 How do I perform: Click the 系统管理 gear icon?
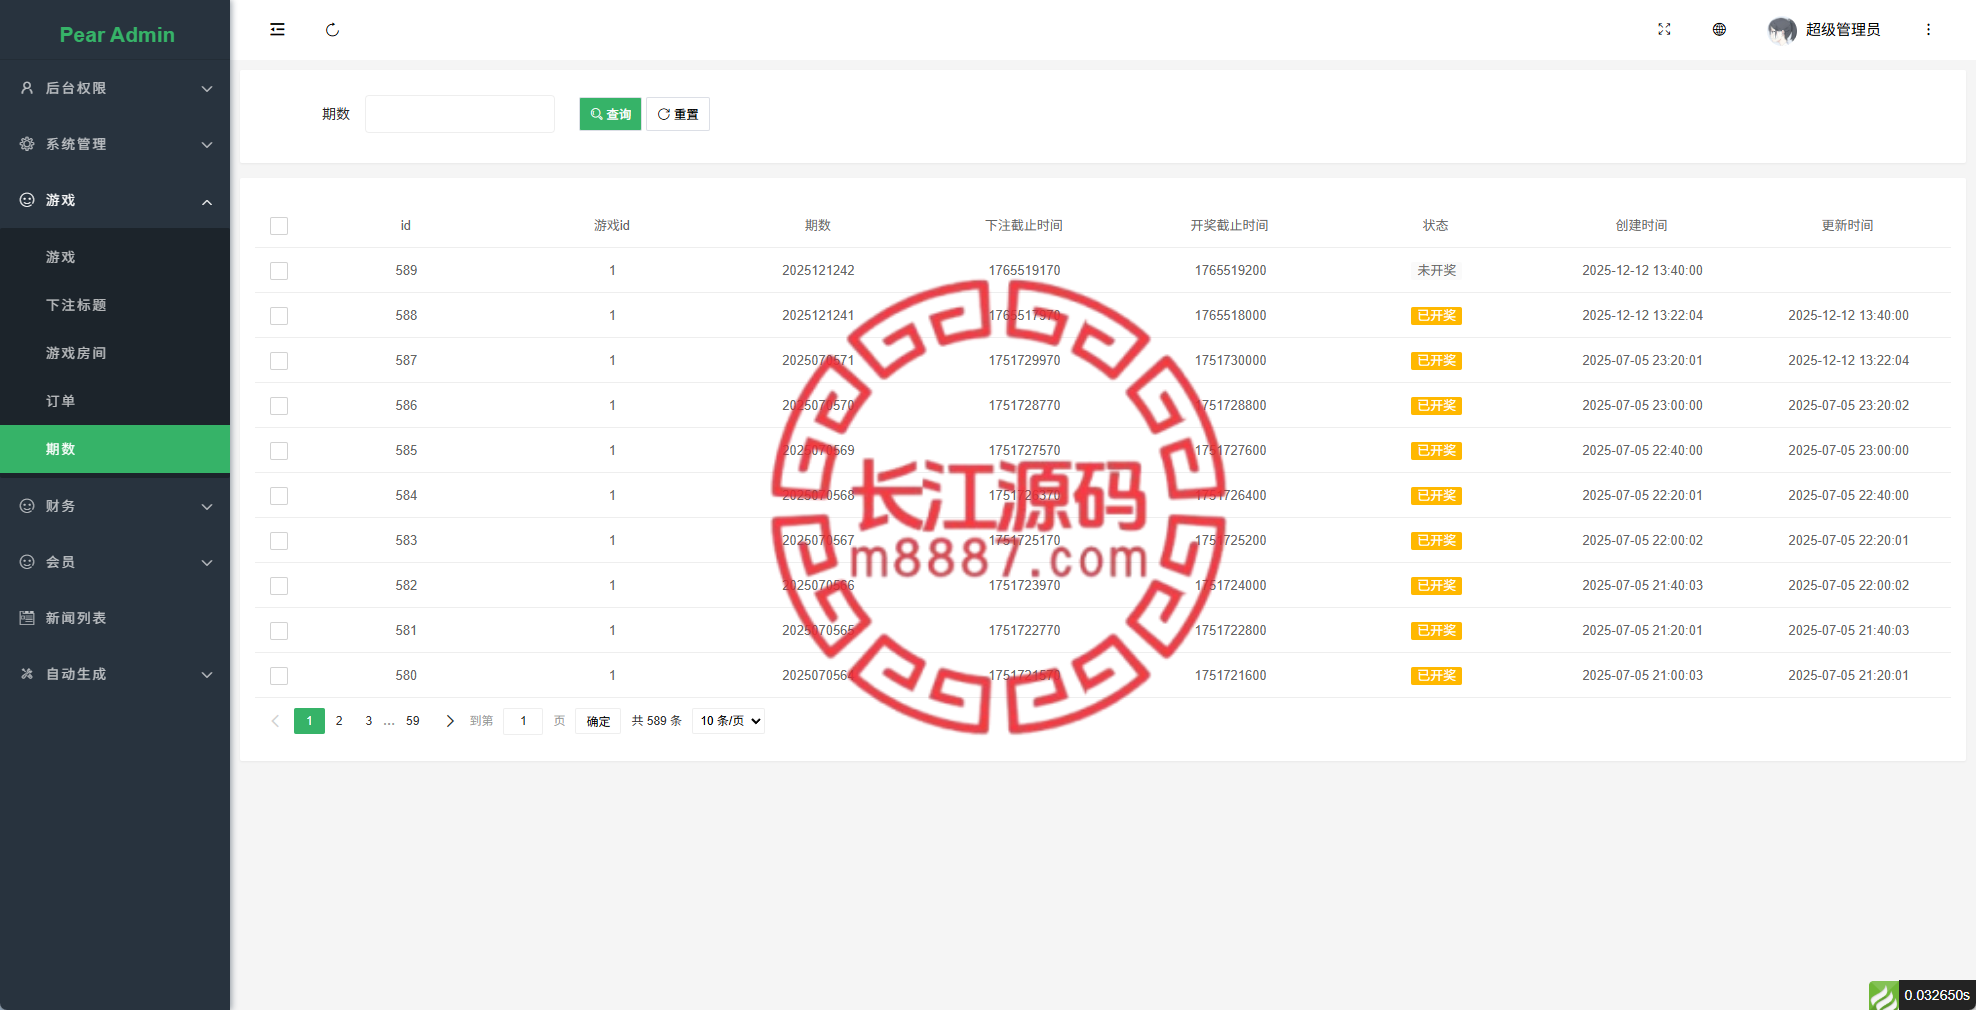pos(27,144)
